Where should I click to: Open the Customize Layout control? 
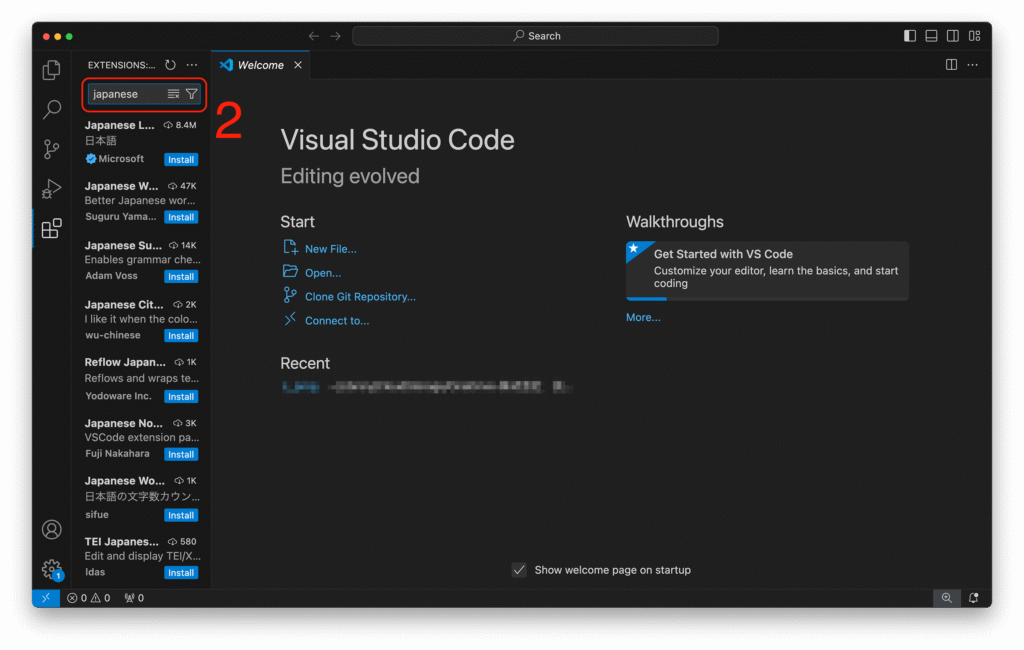pos(974,36)
